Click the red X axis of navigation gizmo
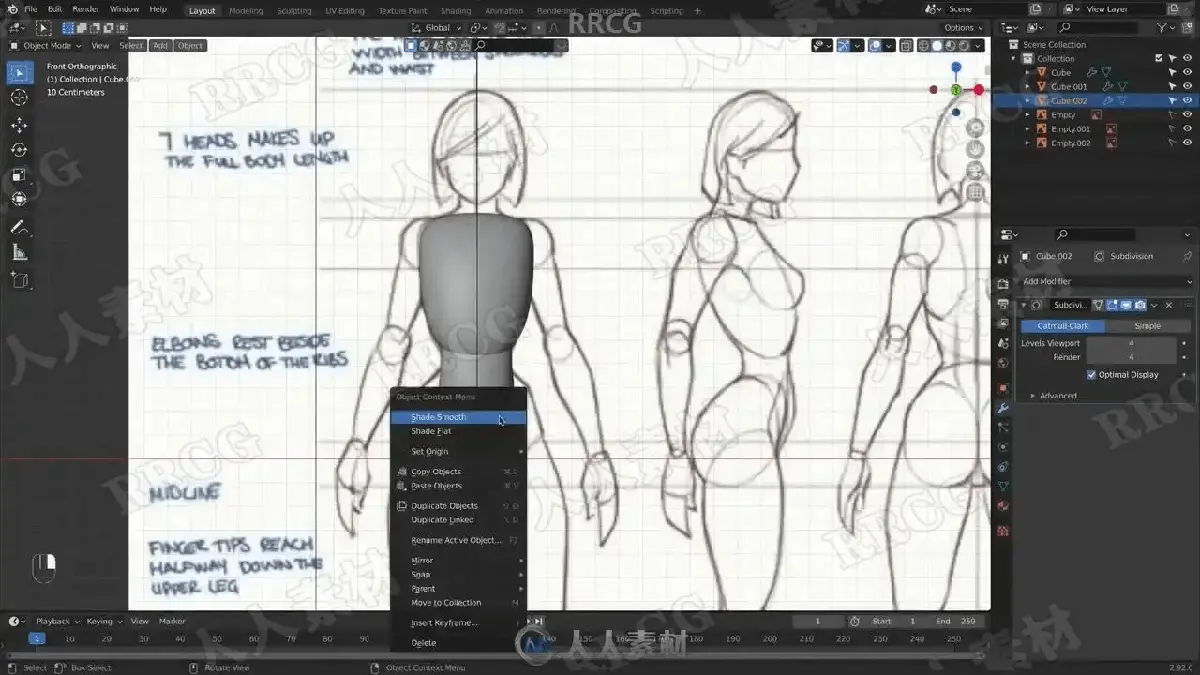 pos(978,90)
